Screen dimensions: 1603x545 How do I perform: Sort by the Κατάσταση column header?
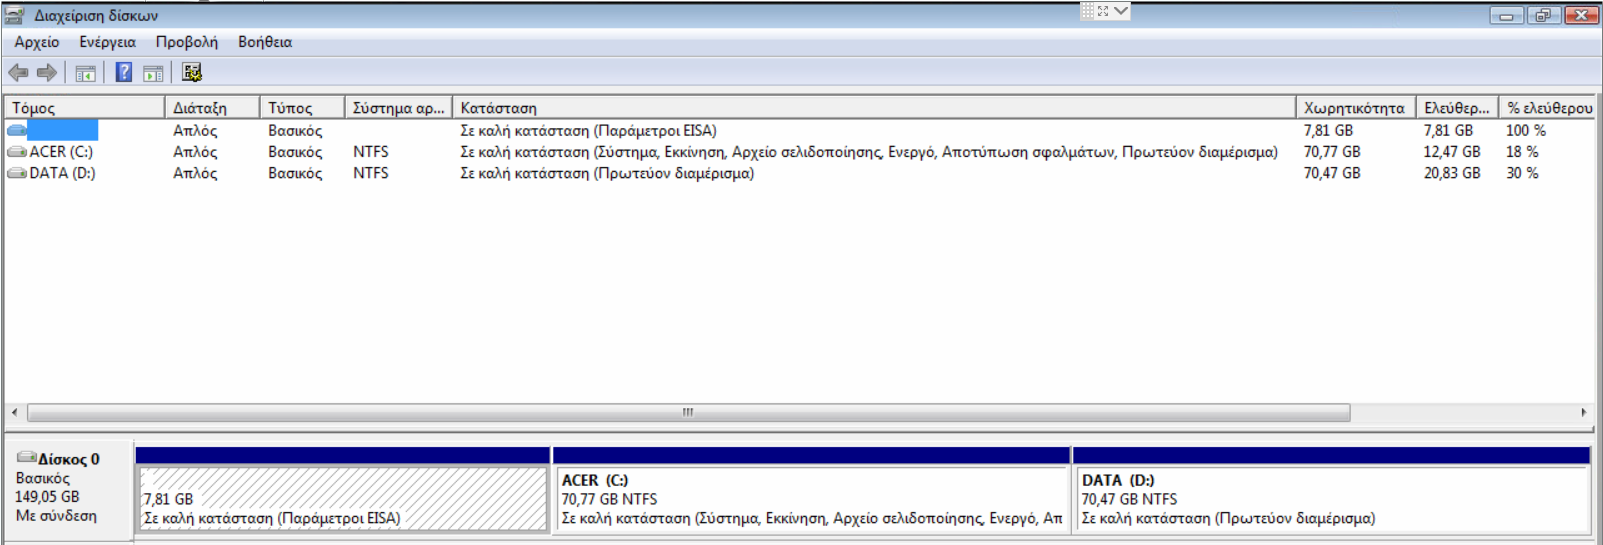[874, 108]
